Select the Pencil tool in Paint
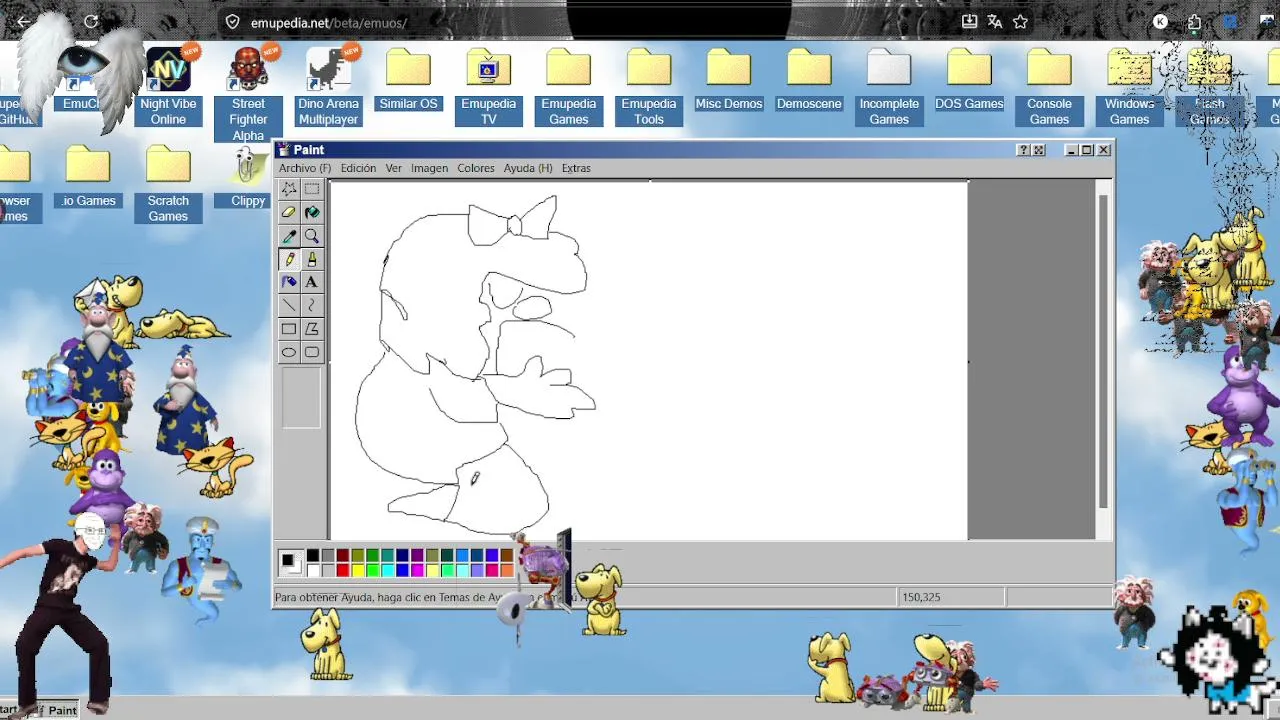1280x720 pixels. [x=289, y=259]
